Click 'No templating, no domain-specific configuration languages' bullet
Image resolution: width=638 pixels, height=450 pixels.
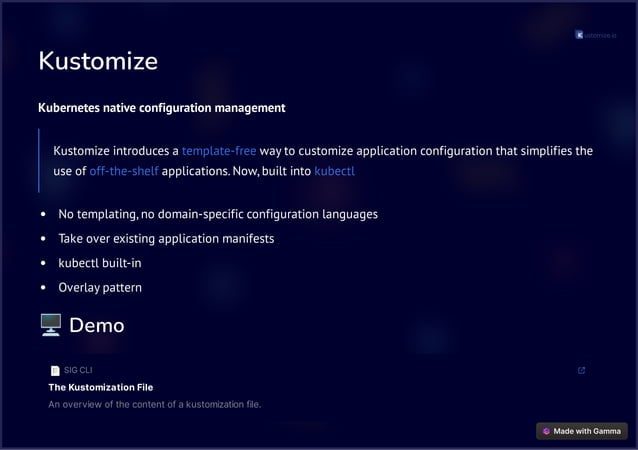click(x=218, y=214)
